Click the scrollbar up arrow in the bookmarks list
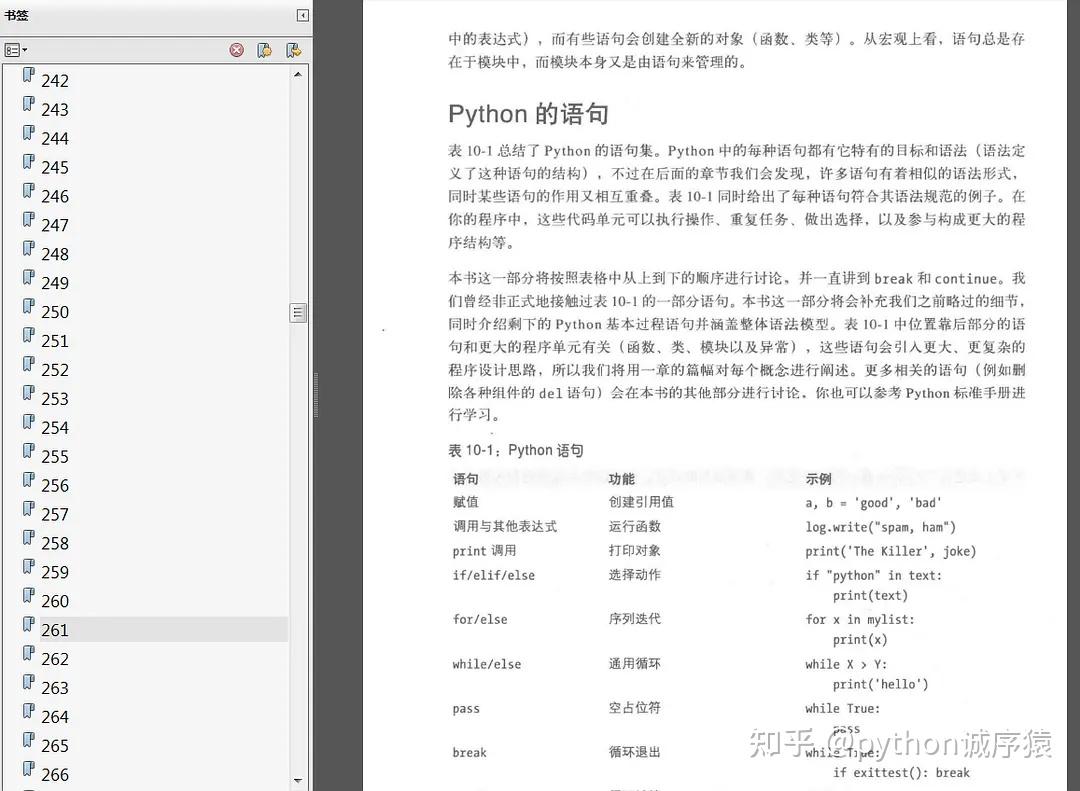 click(298, 73)
